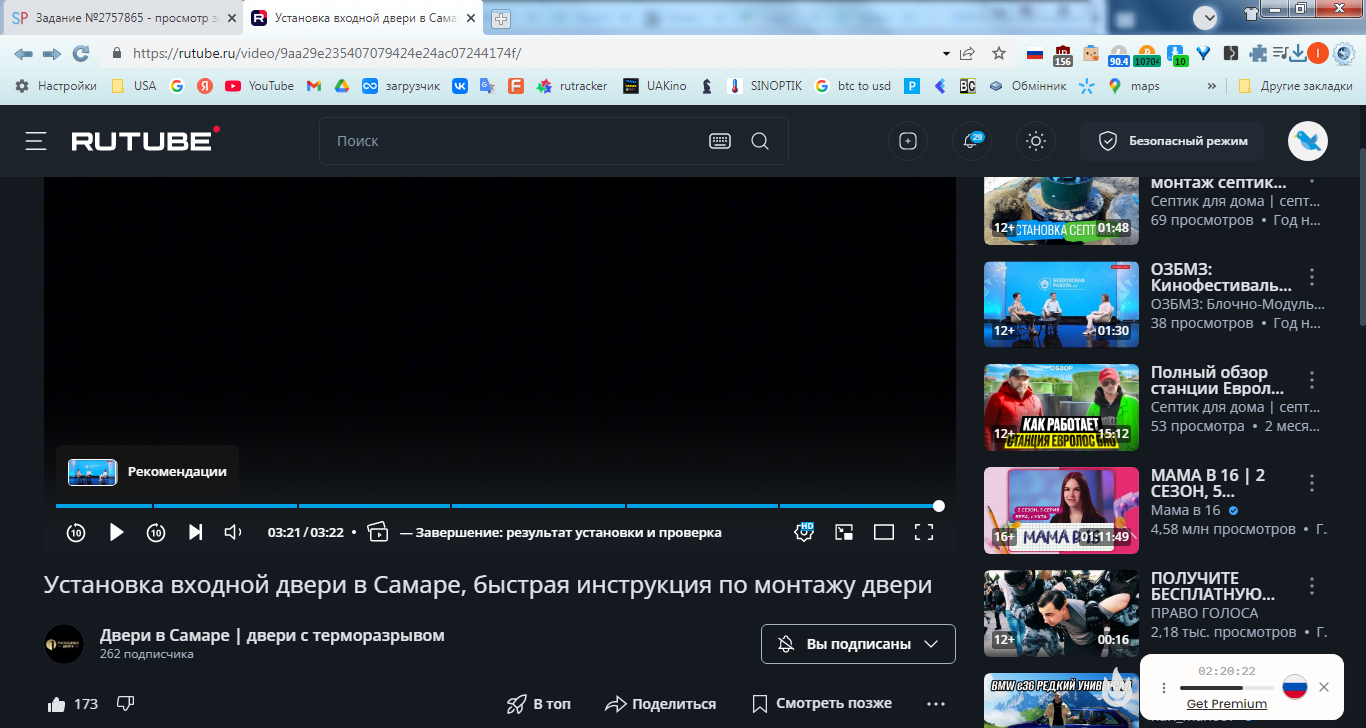
Task: Open more options for ОЗБМЗ video
Action: tap(1313, 277)
